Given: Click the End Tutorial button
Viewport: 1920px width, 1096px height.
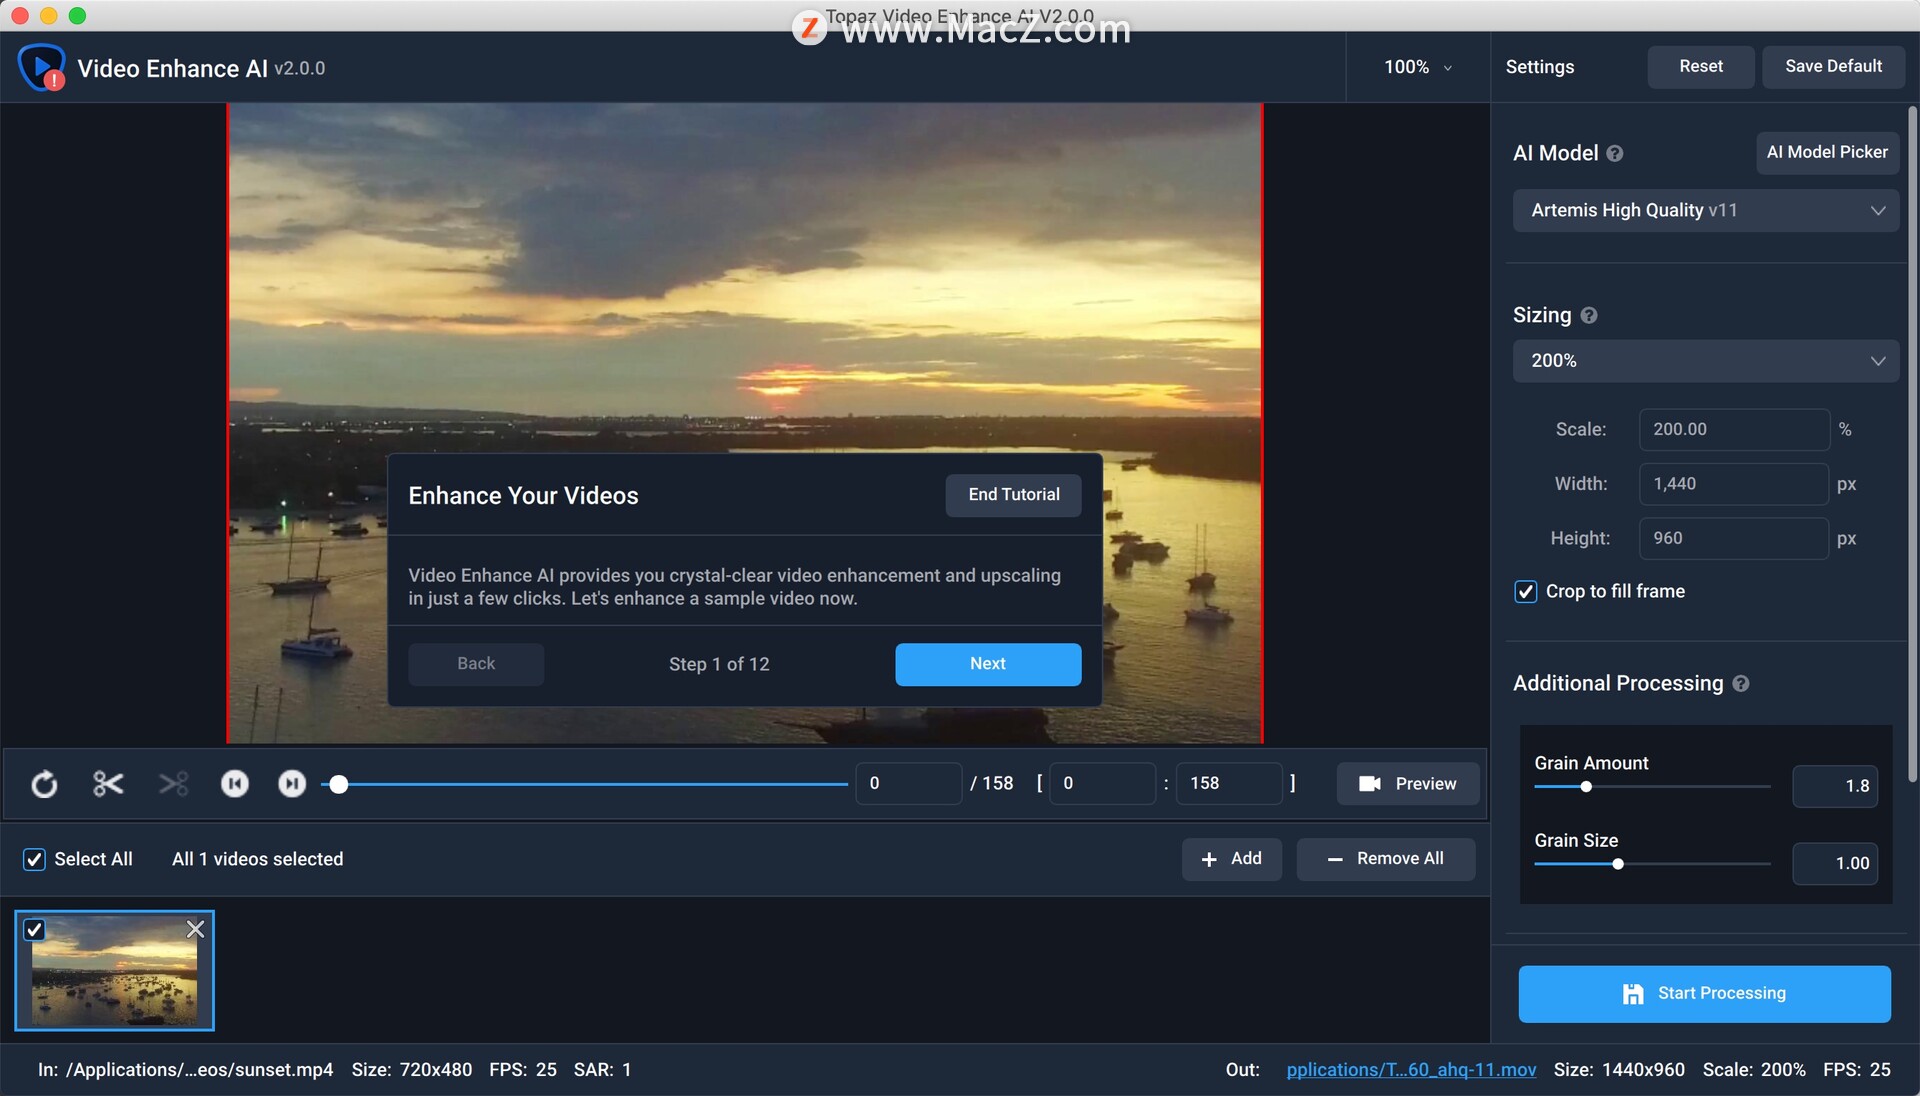Looking at the screenshot, I should point(1014,495).
